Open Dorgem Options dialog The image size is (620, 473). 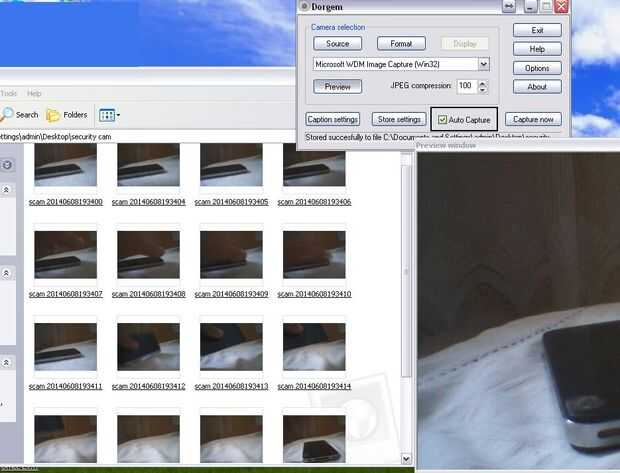click(x=537, y=68)
